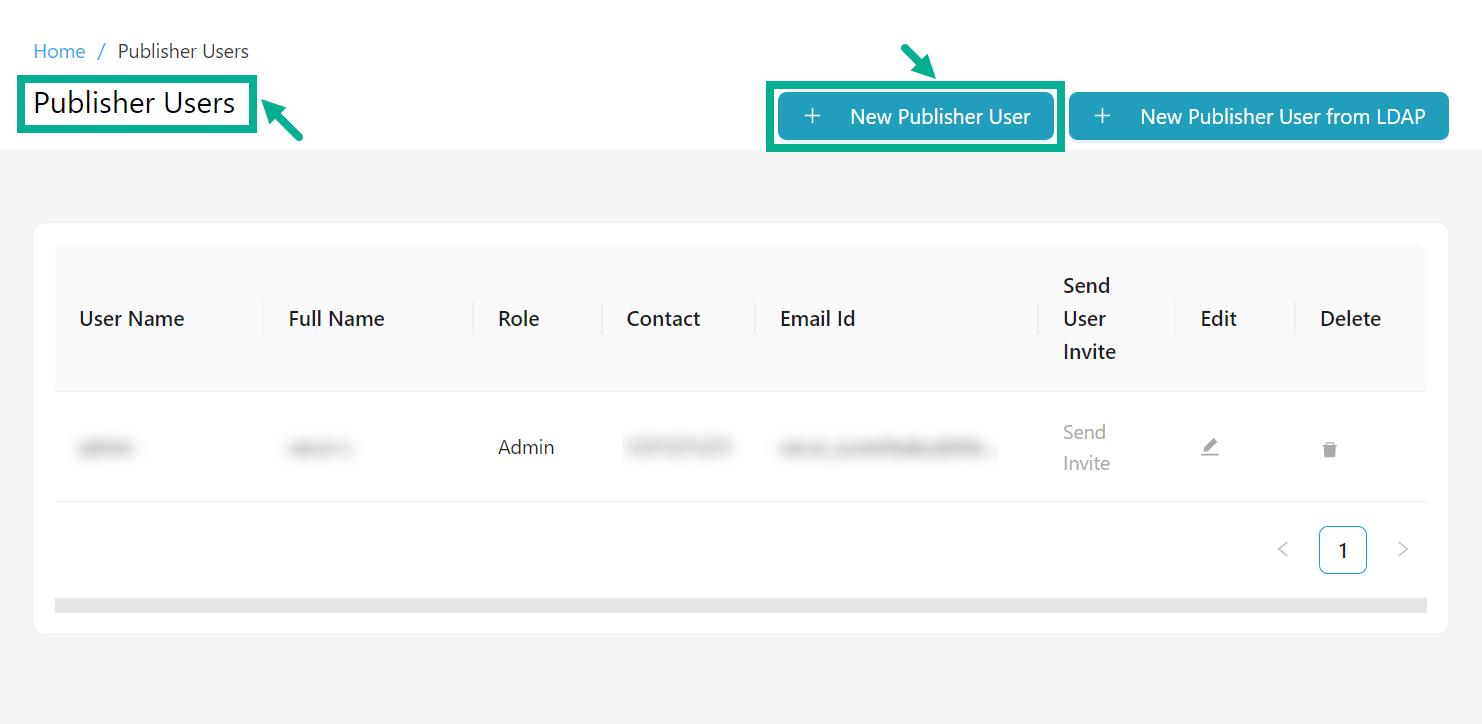Click the plus icon on New Publisher User from LDAP
Screen dimensions: 1482x724
coord(1102,116)
